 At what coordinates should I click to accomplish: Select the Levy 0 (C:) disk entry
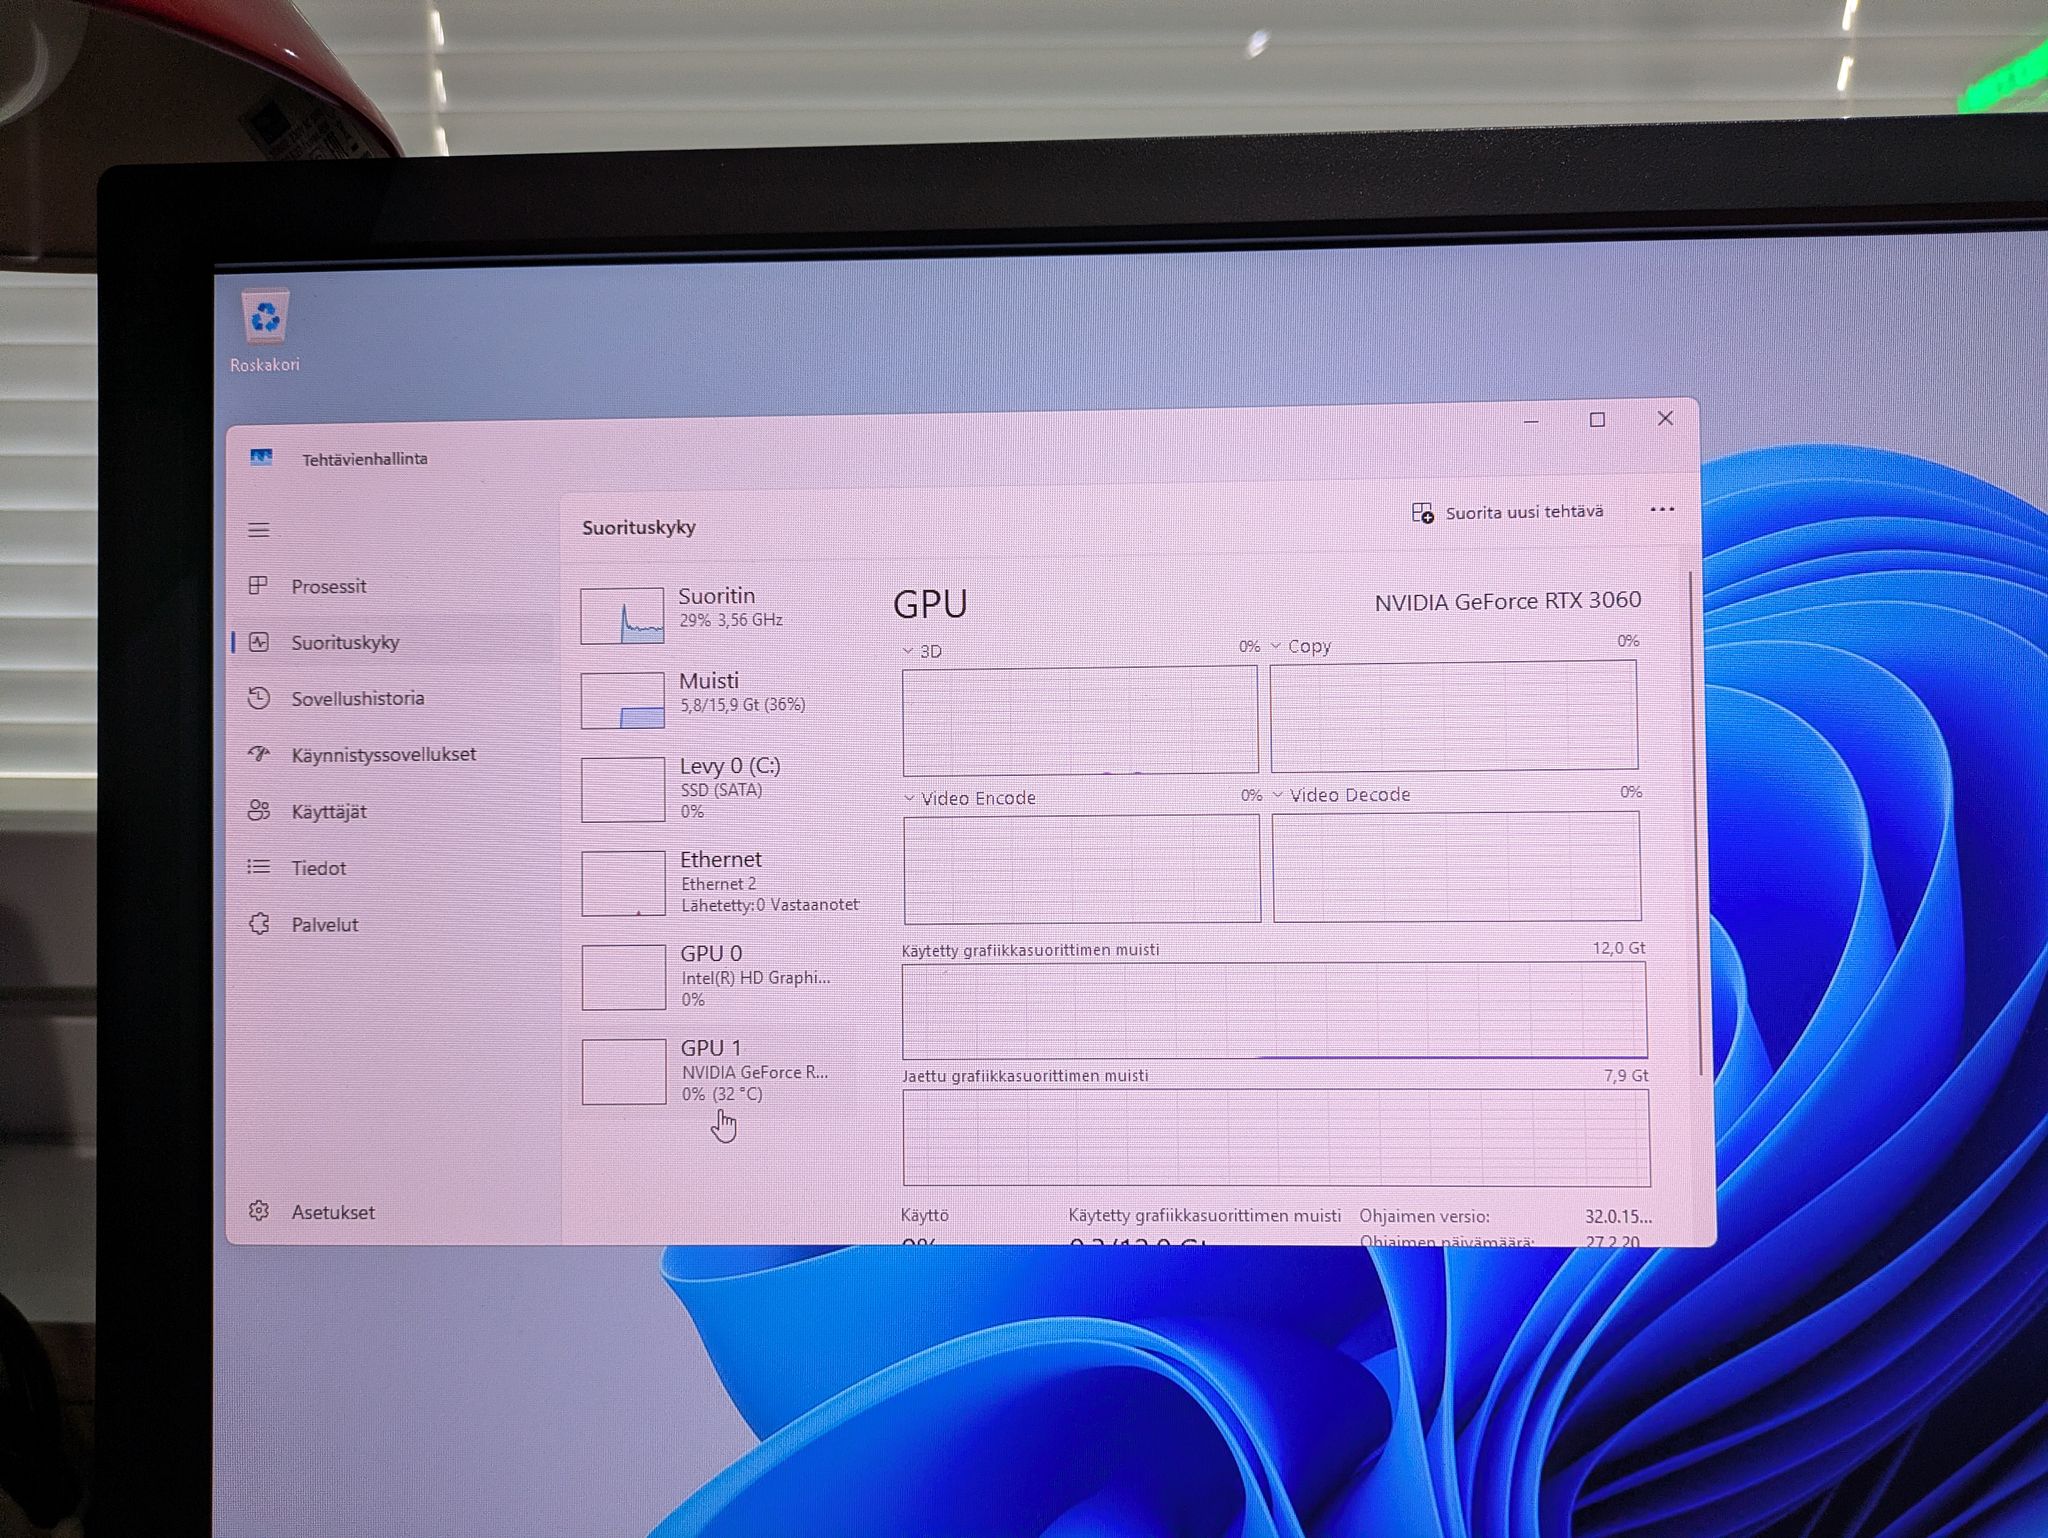pos(718,787)
